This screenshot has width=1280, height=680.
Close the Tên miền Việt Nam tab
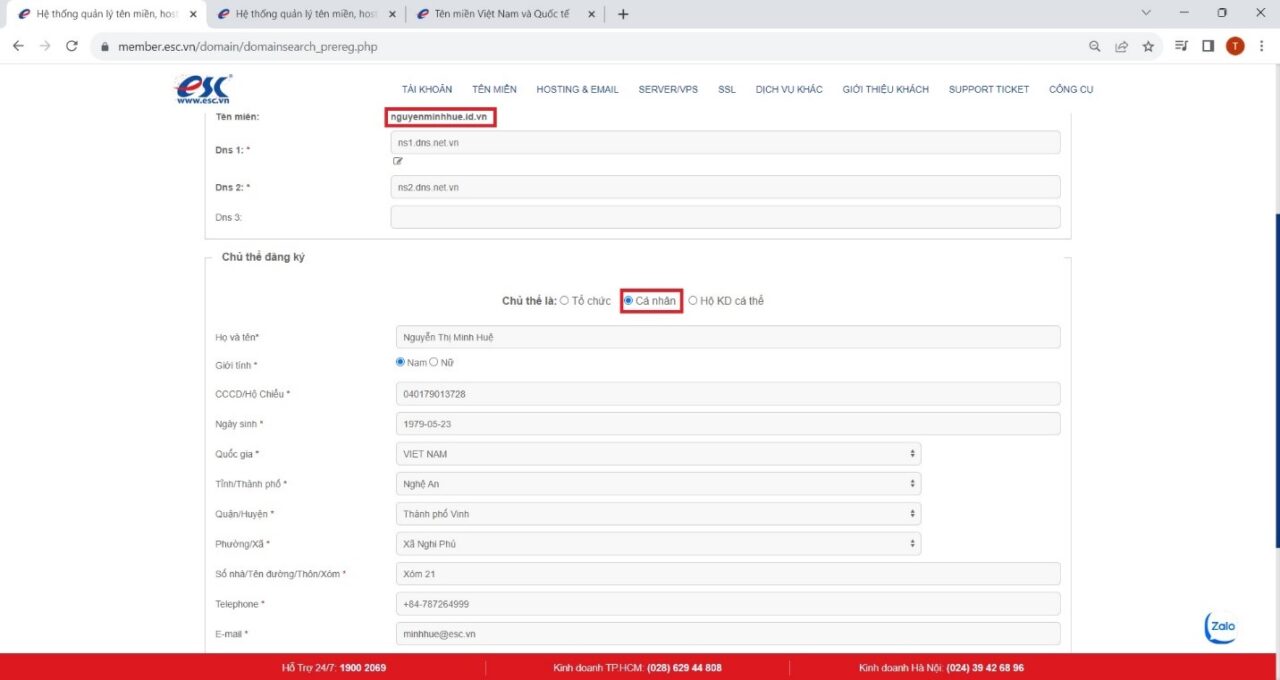(592, 15)
